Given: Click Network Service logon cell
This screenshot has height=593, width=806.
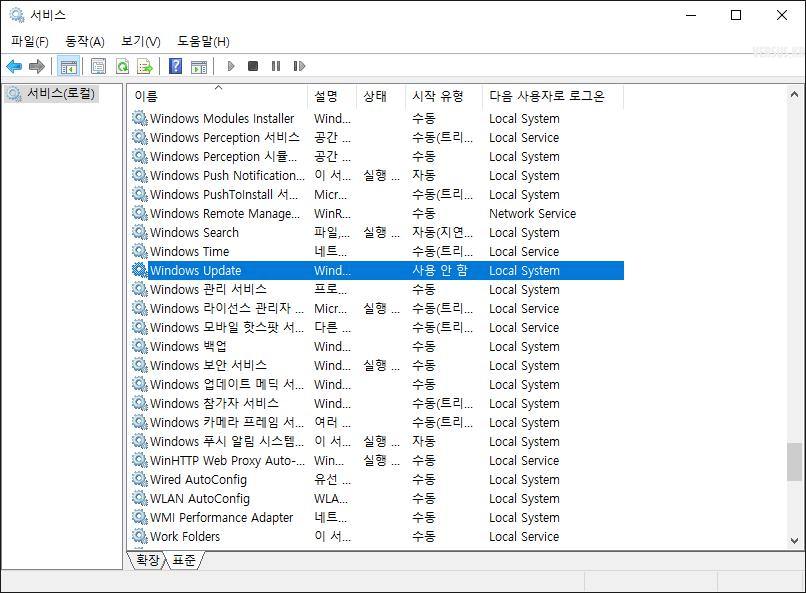Looking at the screenshot, I should pos(533,213).
